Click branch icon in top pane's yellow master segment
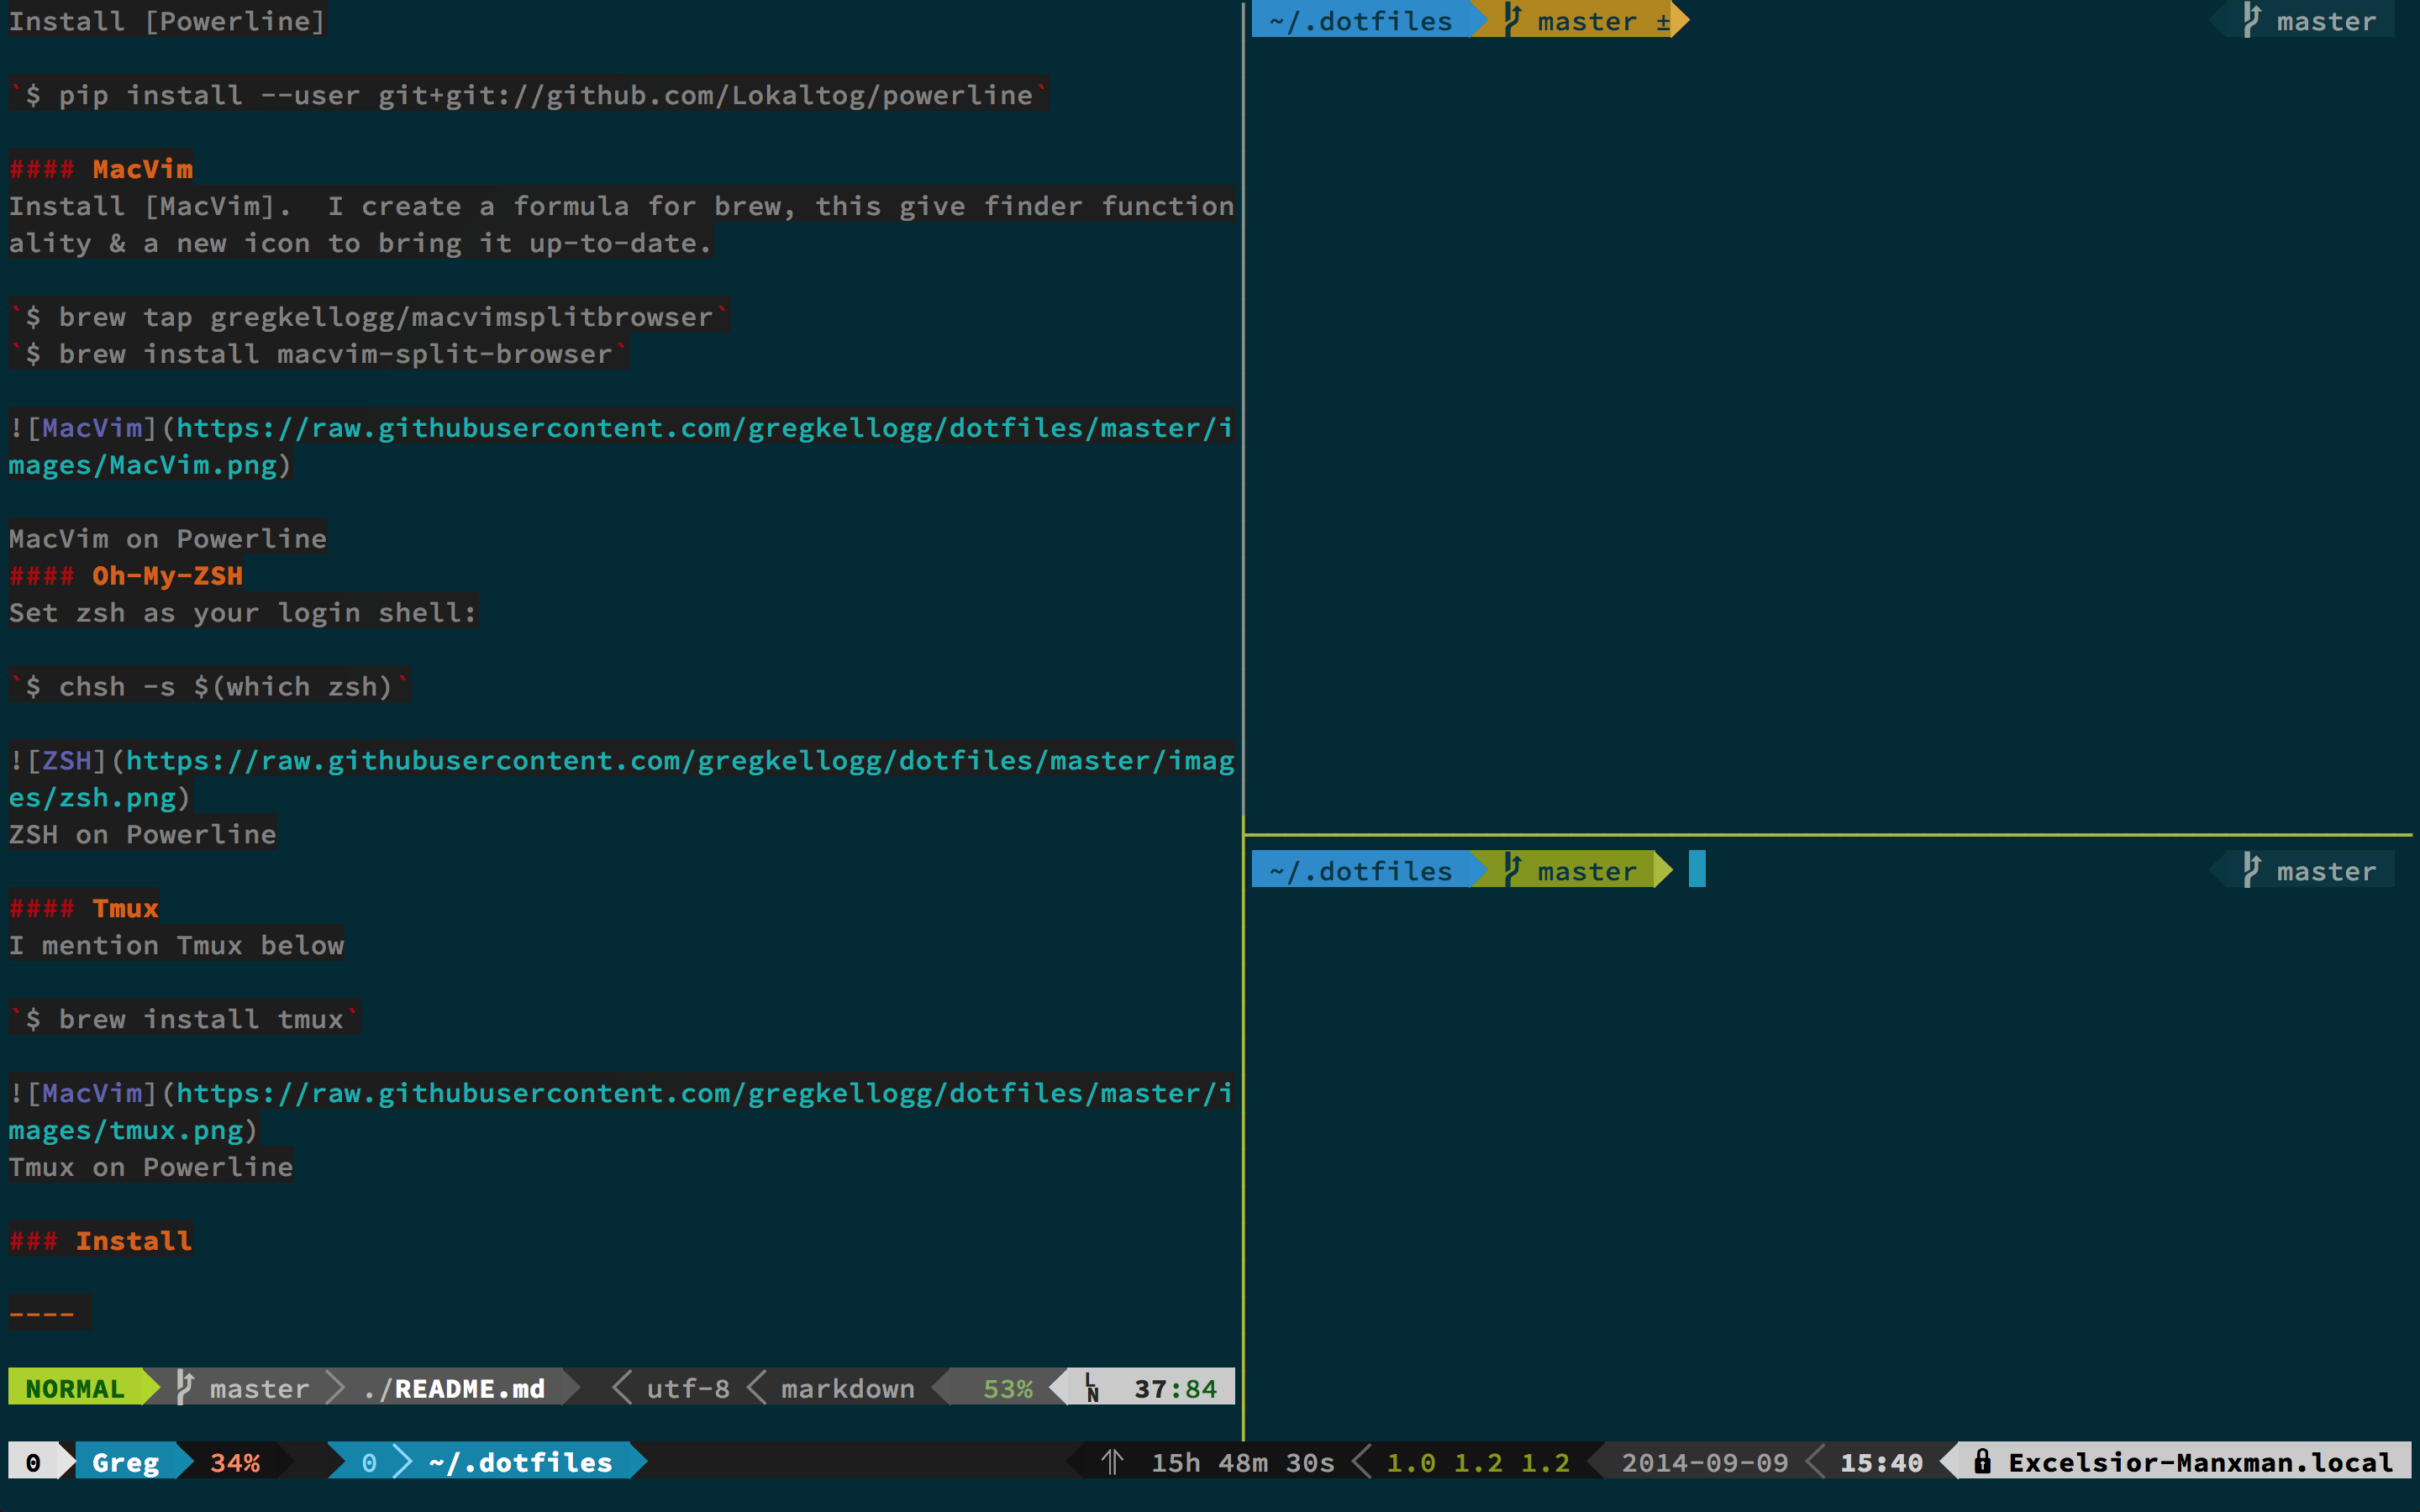The width and height of the screenshot is (2420, 1512). (x=1512, y=20)
